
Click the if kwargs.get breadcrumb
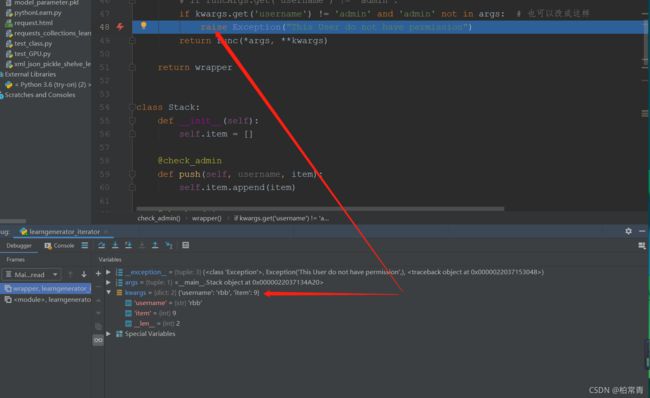click(x=281, y=218)
